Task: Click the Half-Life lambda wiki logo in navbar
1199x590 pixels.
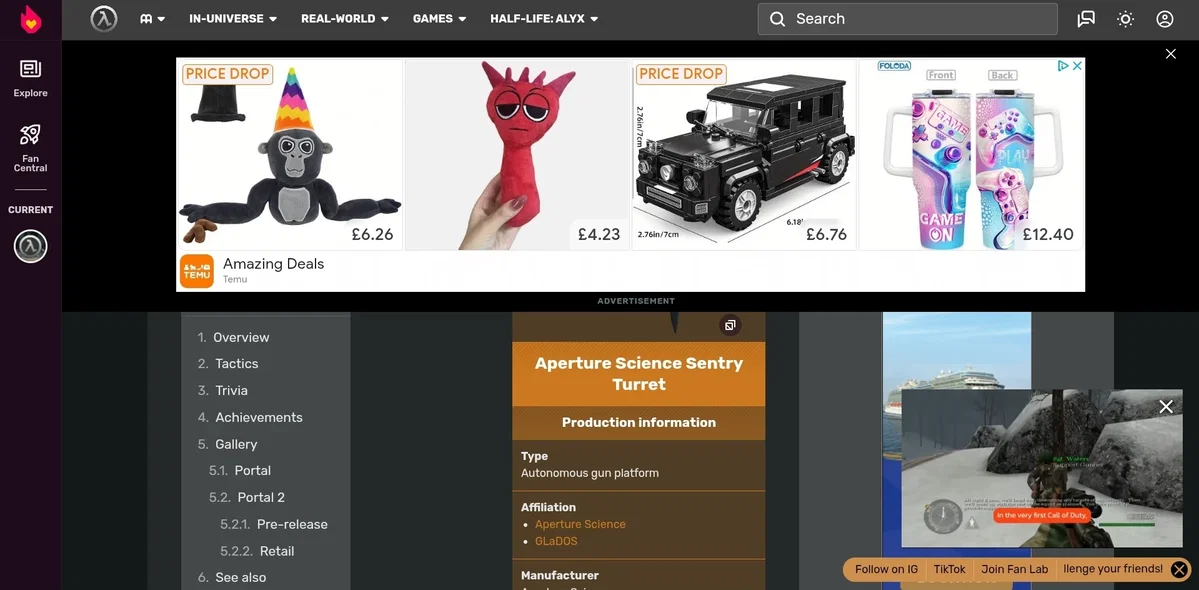Action: [x=104, y=19]
